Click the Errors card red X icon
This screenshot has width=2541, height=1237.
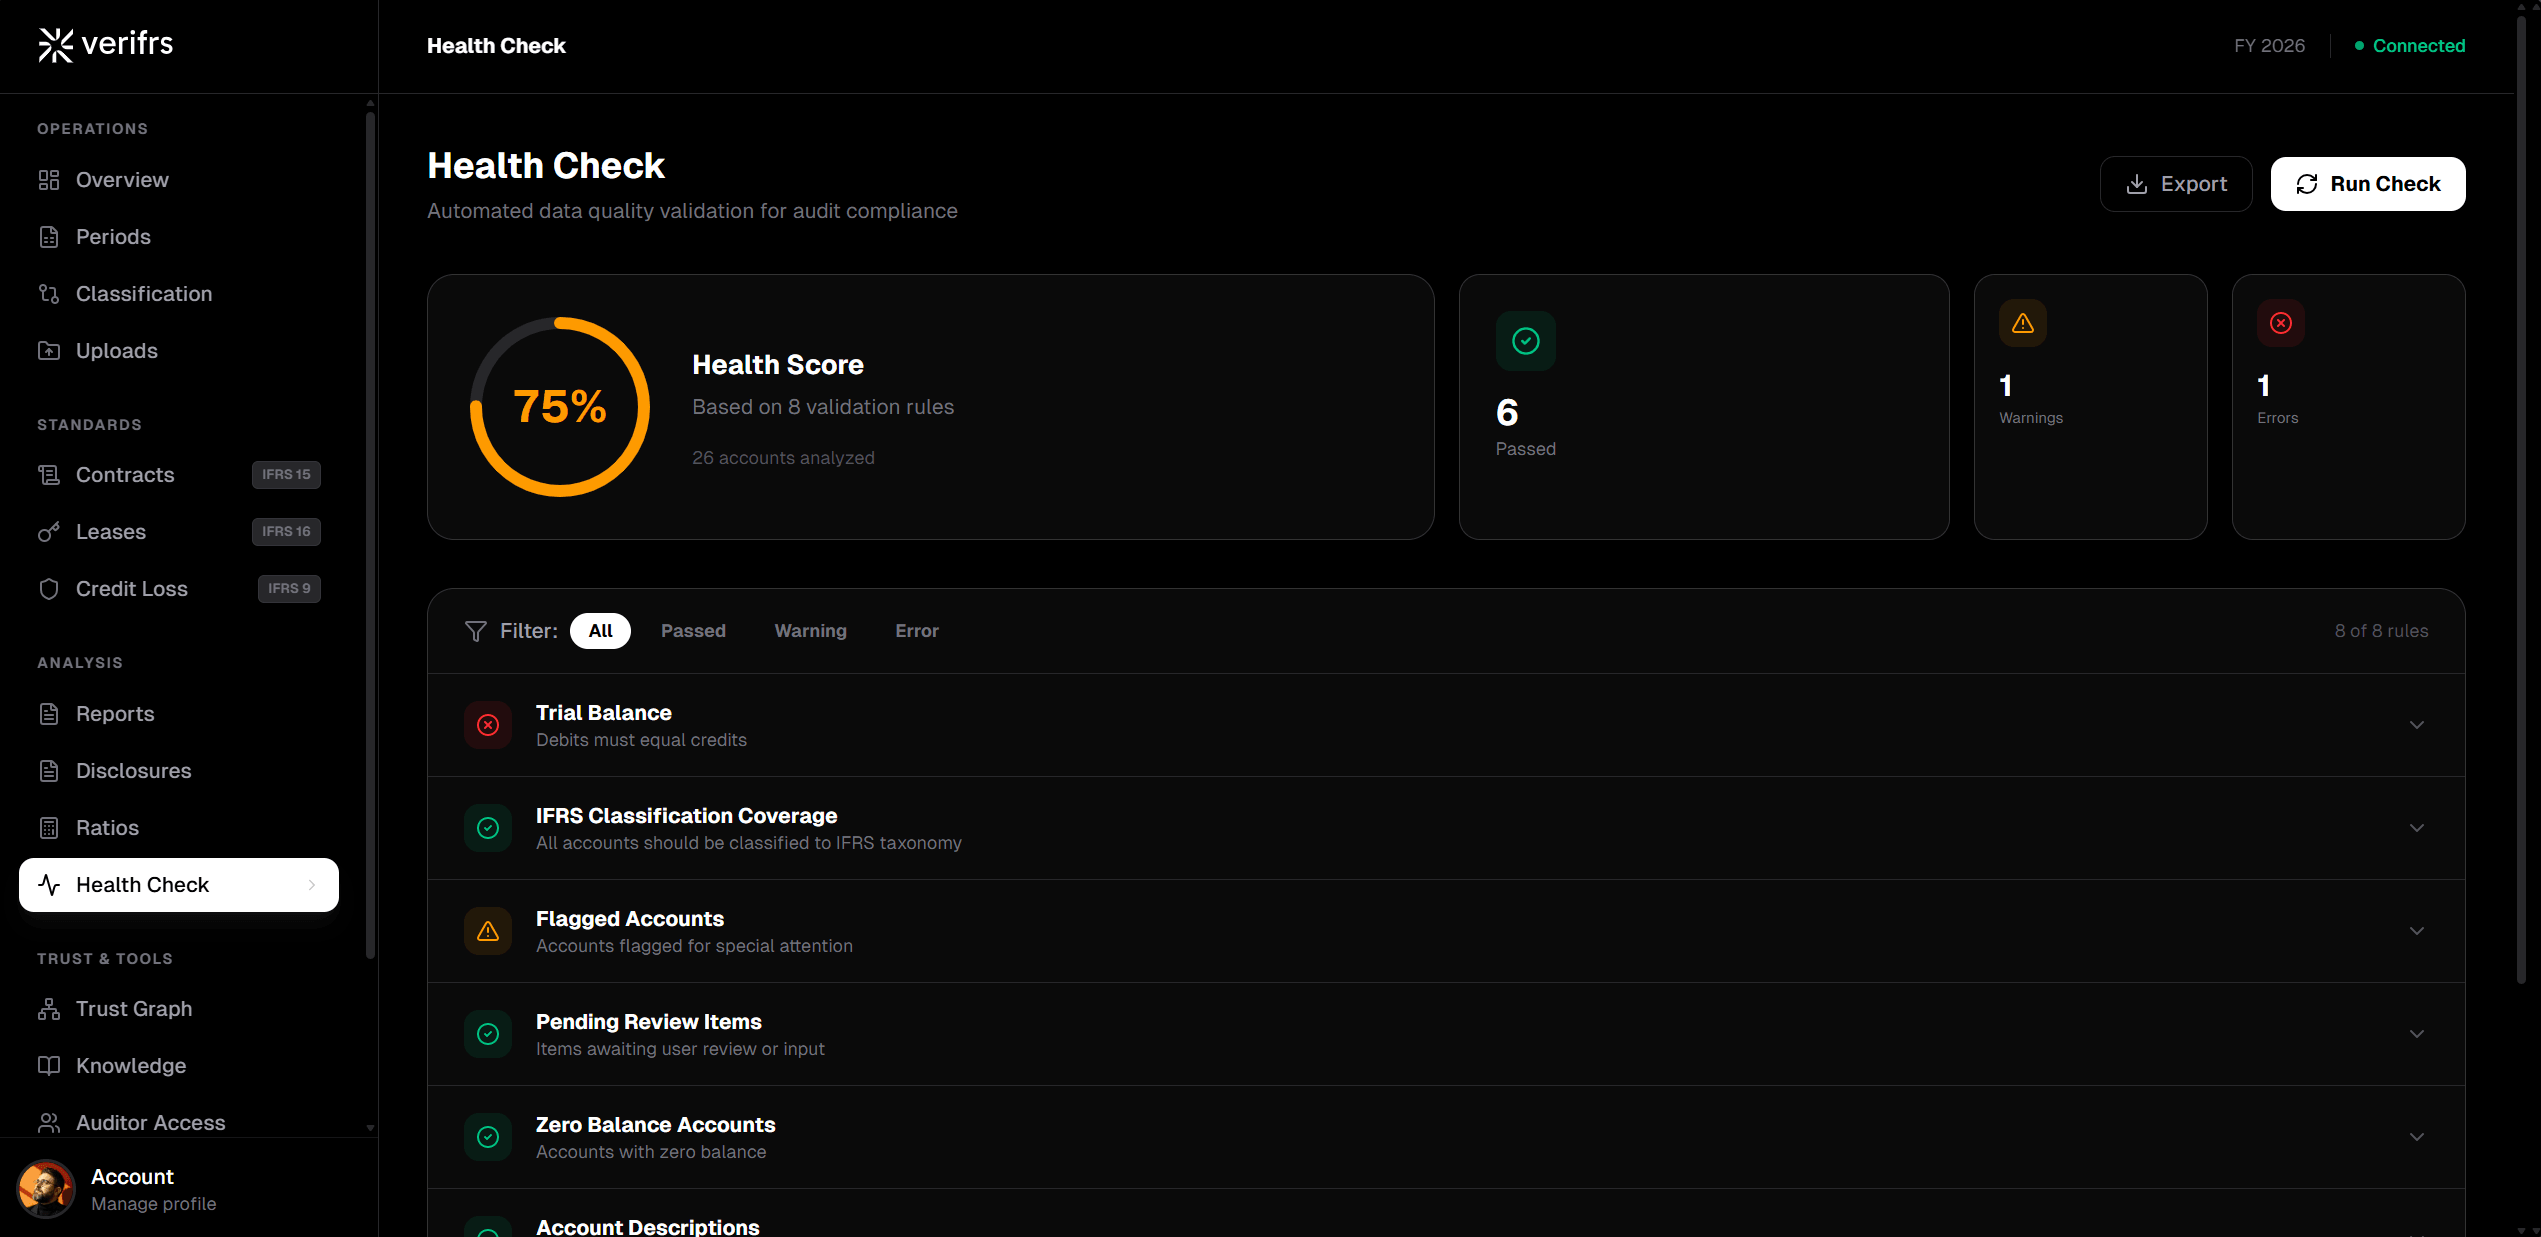(x=2280, y=323)
